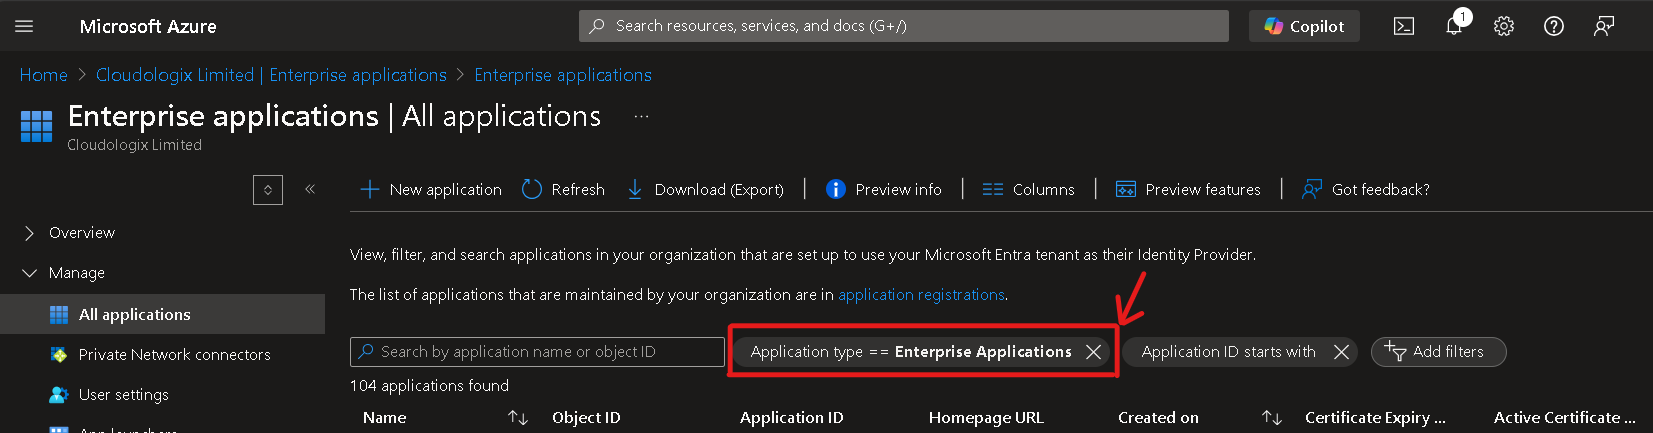This screenshot has width=1653, height=433.
Task: Remove the Application type filter with X
Action: point(1094,352)
